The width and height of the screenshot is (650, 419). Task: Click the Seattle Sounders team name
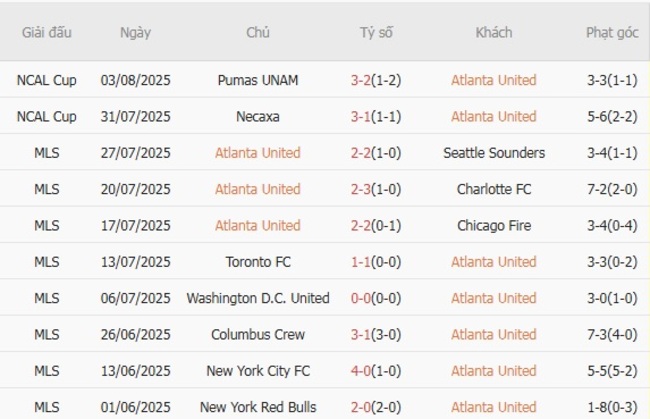(493, 153)
